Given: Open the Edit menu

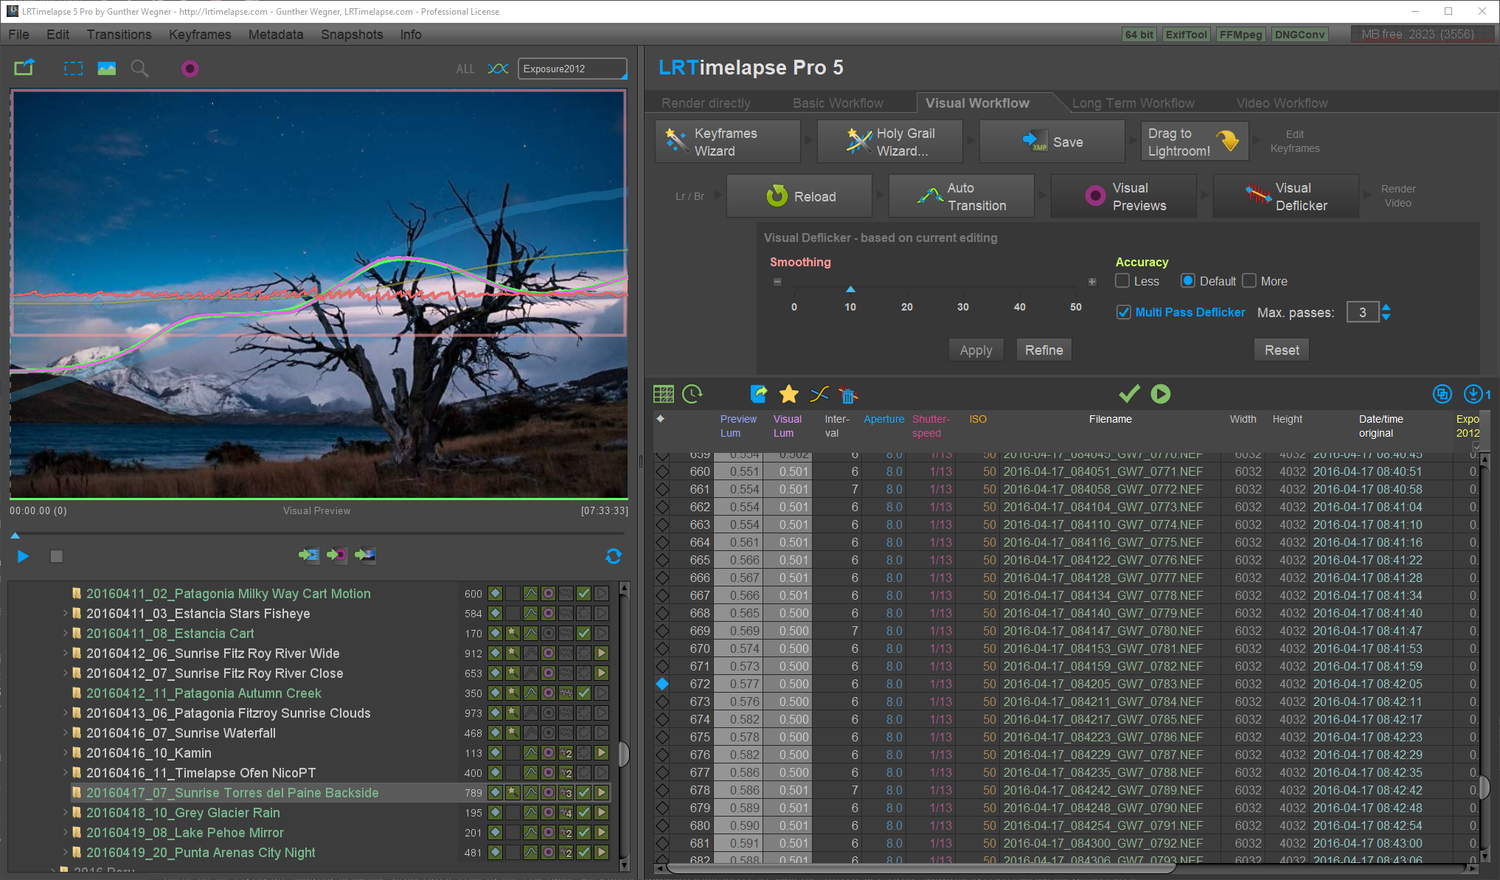Looking at the screenshot, I should click(x=58, y=34).
